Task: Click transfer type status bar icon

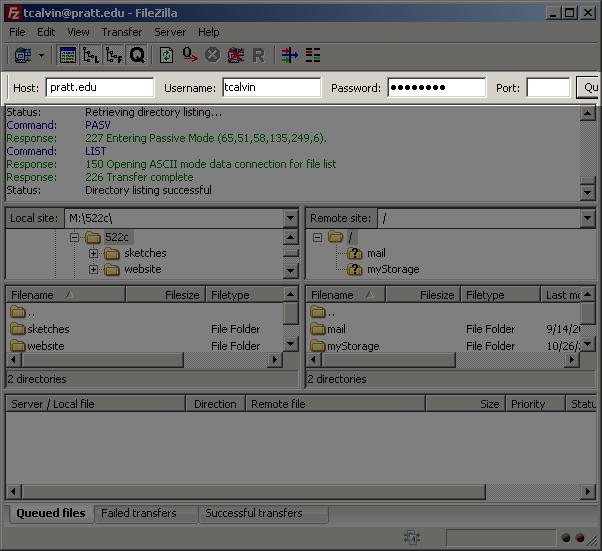Action: pyautogui.click(x=412, y=538)
